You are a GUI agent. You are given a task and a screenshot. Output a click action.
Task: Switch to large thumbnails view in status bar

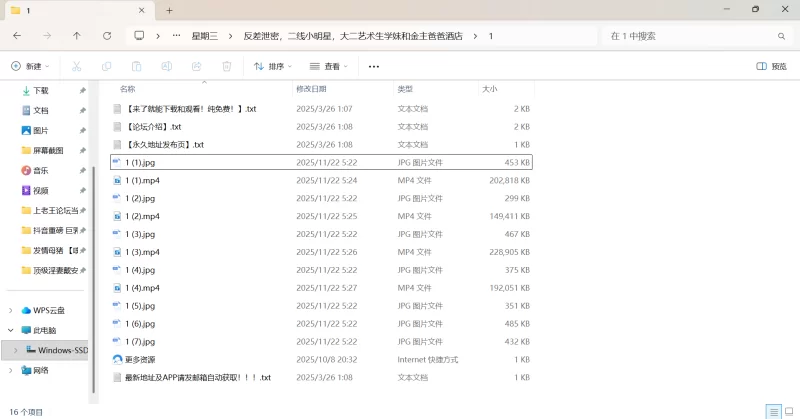tap(789, 411)
